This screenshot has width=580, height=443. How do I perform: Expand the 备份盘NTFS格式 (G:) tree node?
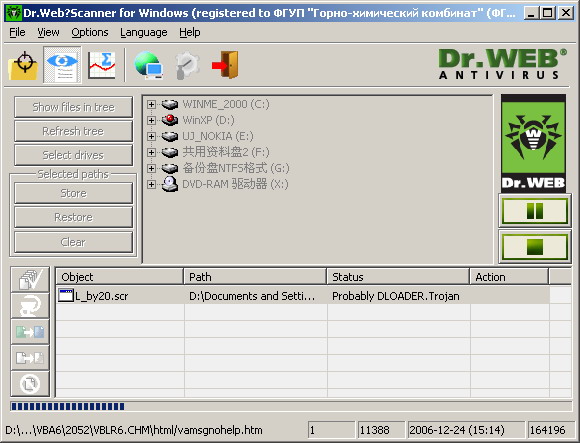pyautogui.click(x=151, y=168)
